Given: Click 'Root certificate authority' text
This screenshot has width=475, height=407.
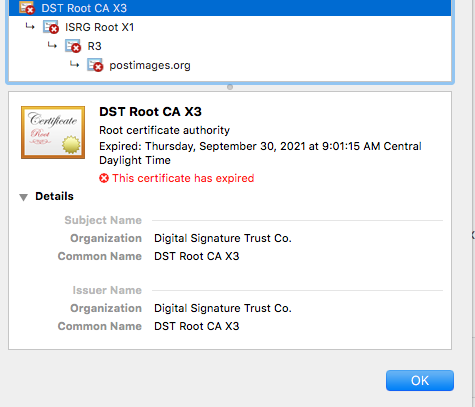Looking at the screenshot, I should coord(164,130).
